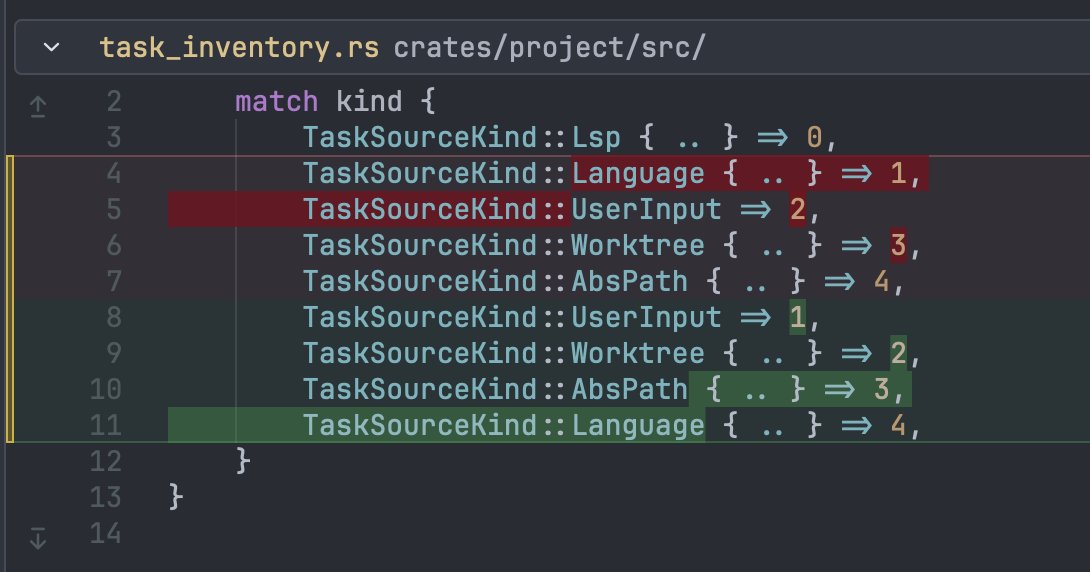Image resolution: width=1090 pixels, height=572 pixels.
Task: Click 'AbsPath' variant on line 7
Action: coord(630,281)
